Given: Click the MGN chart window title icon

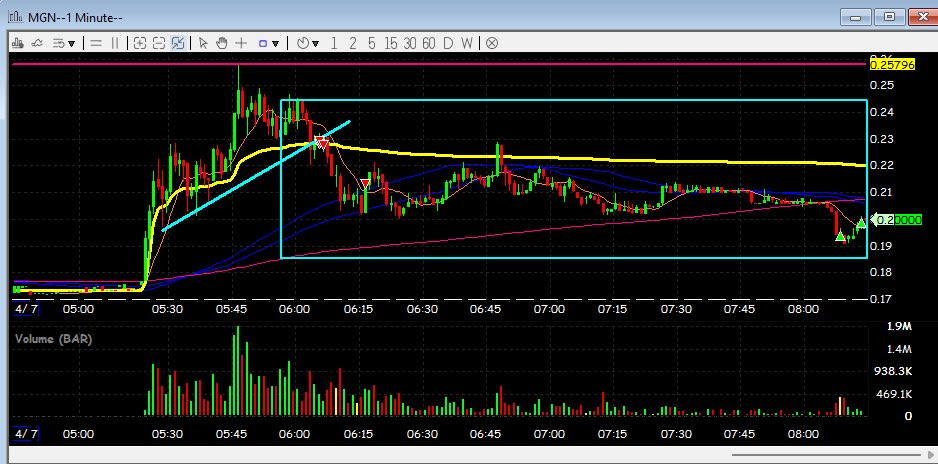Looking at the screenshot, I should (16, 16).
